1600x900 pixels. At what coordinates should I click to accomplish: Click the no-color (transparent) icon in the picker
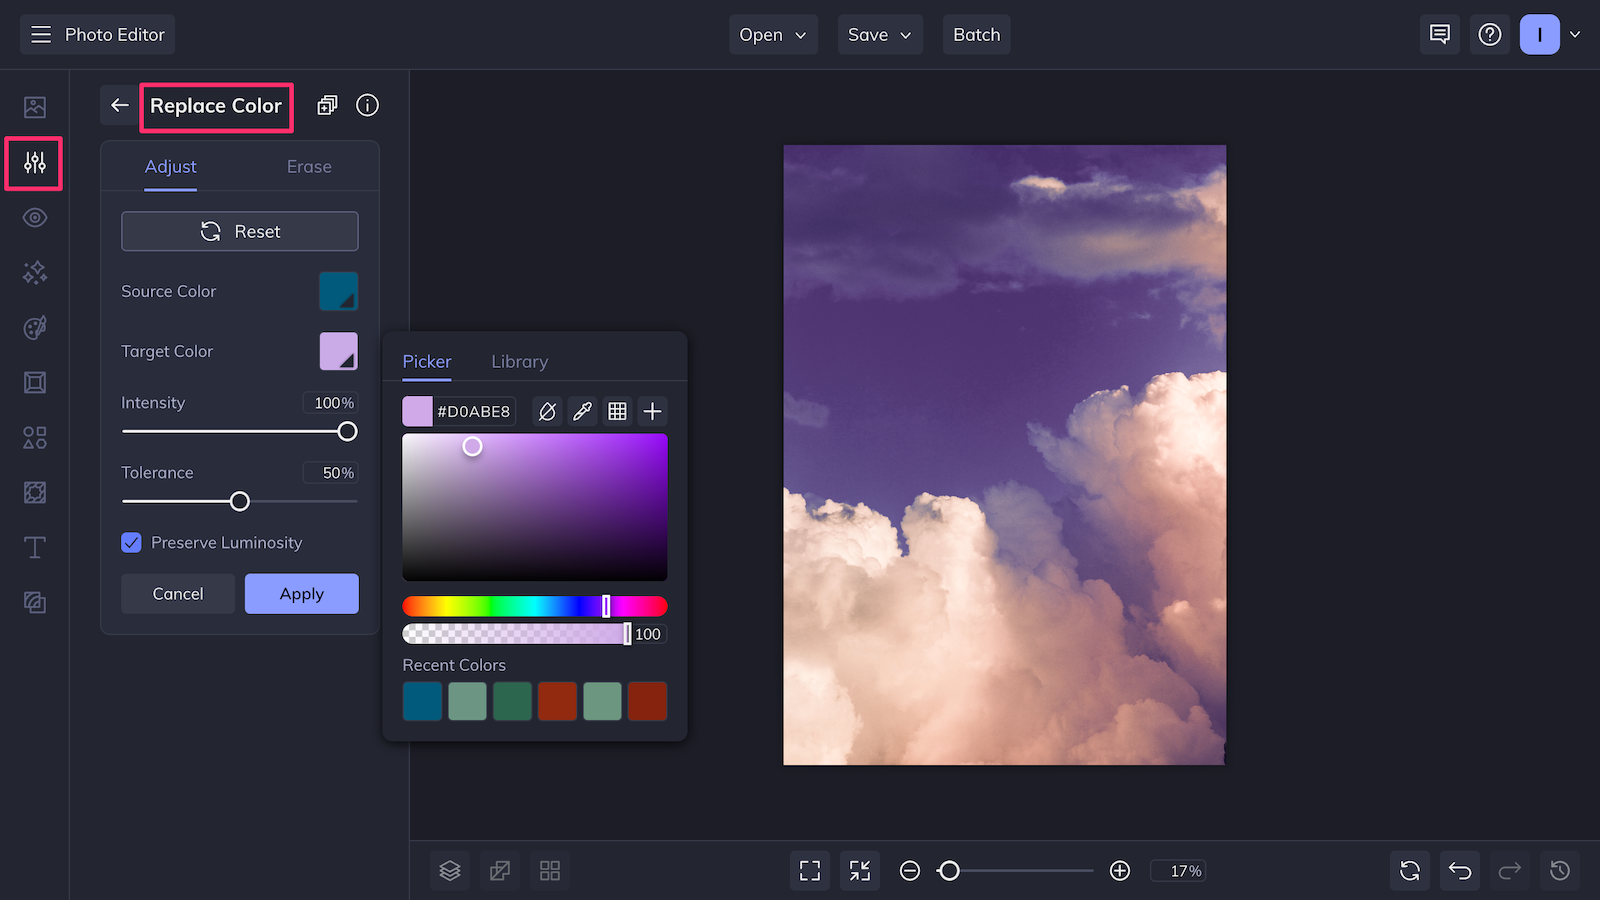pos(547,410)
